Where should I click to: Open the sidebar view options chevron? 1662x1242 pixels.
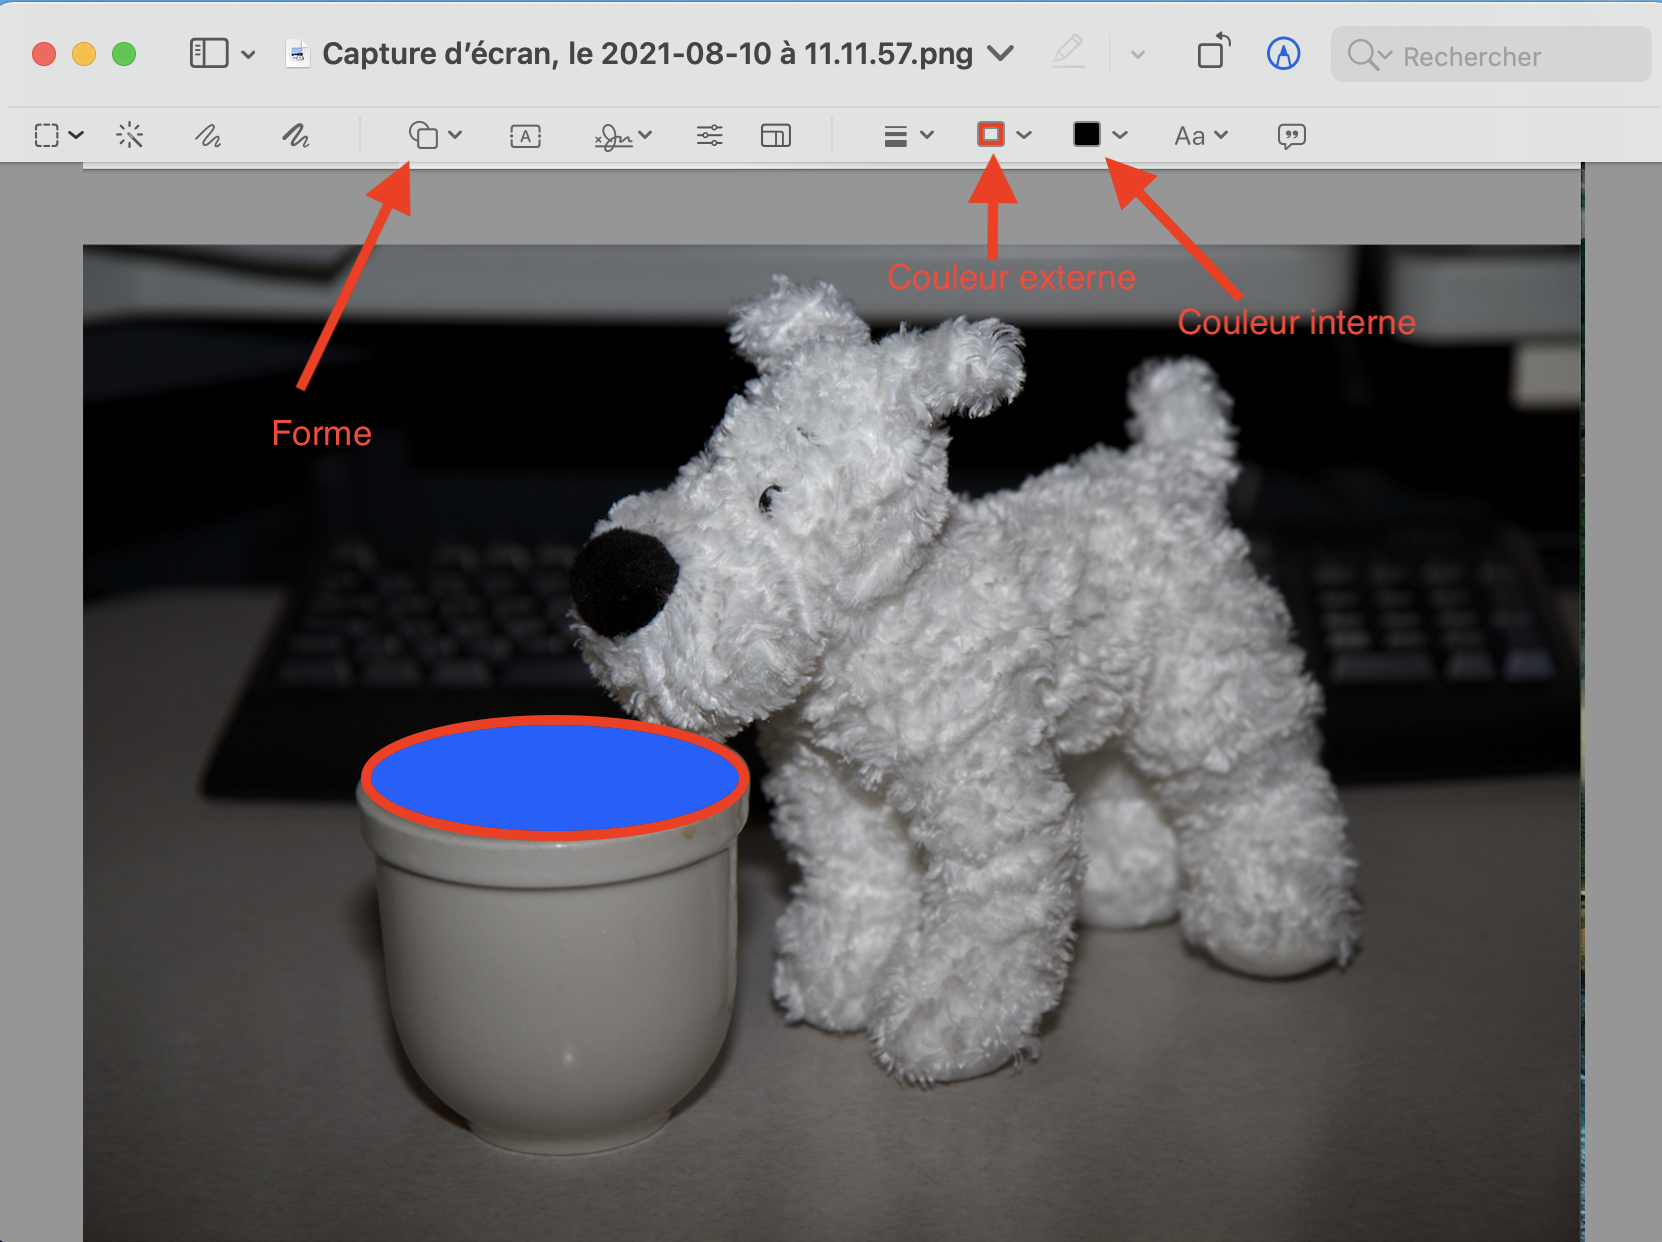[248, 54]
